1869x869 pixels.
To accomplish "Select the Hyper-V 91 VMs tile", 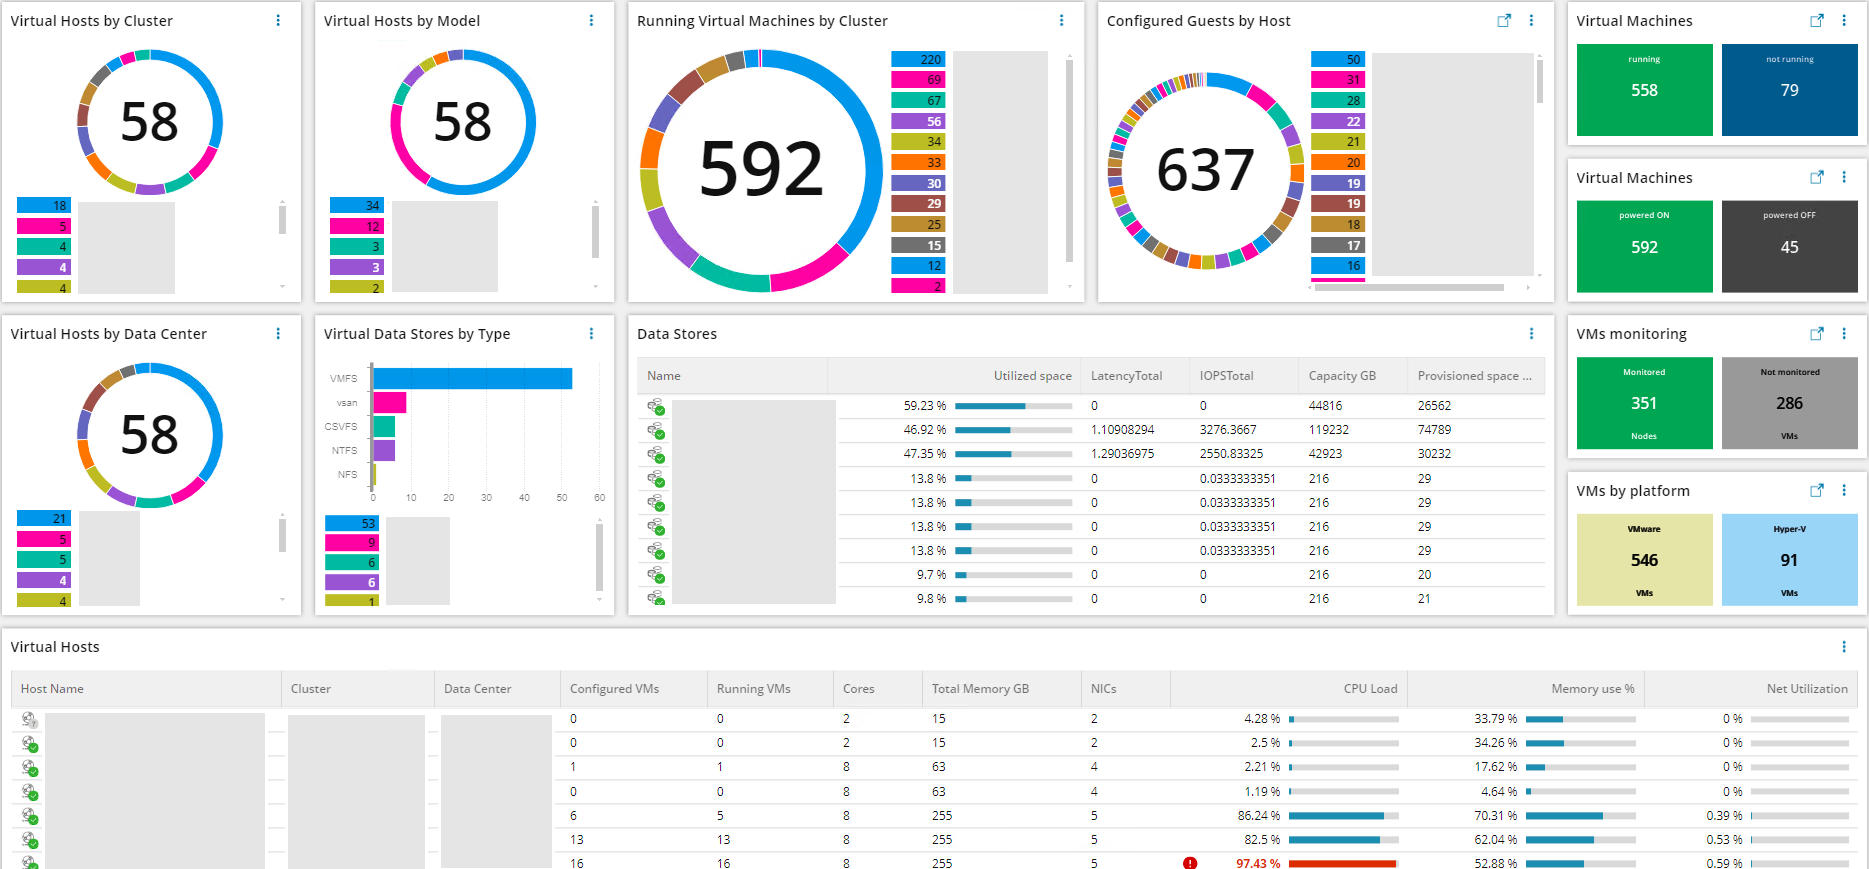I will pos(1789,559).
